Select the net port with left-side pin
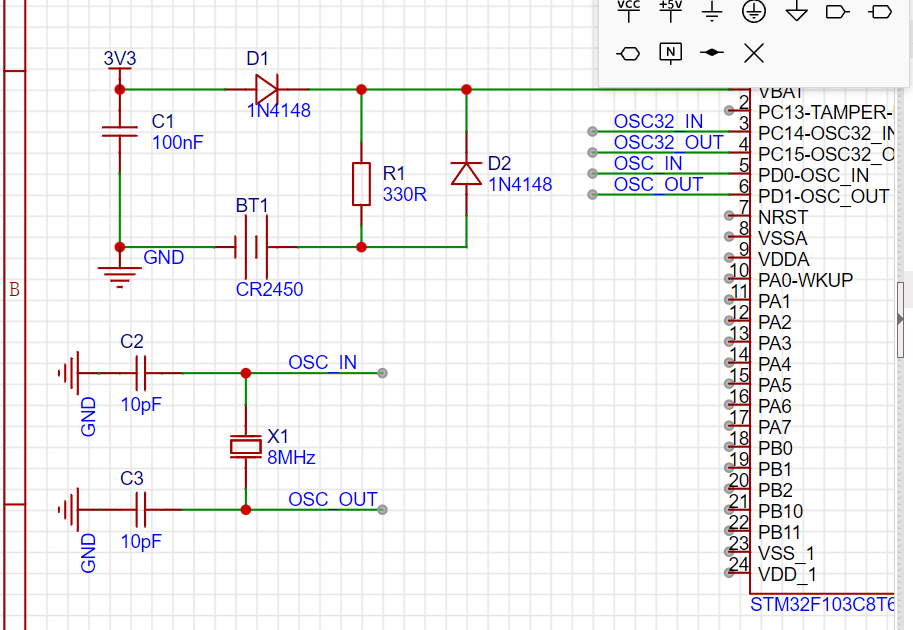Screen dimensions: 913x630 pos(880,12)
